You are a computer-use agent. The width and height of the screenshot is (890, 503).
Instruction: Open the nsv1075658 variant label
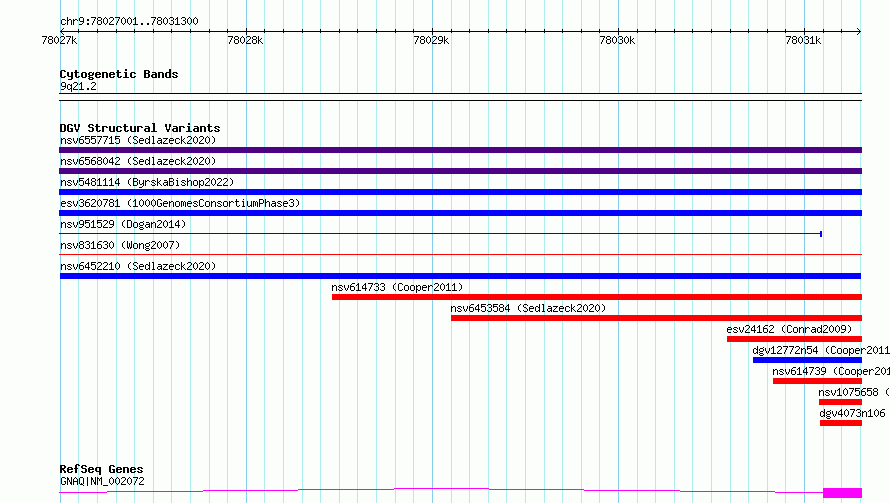(x=854, y=392)
